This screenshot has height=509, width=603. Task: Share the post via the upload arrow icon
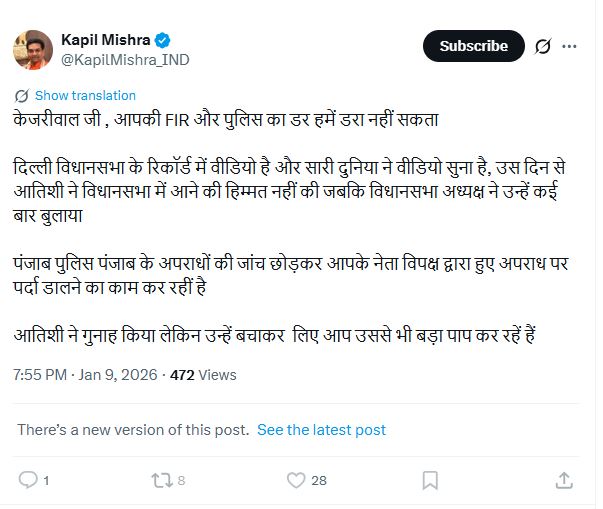pos(564,480)
